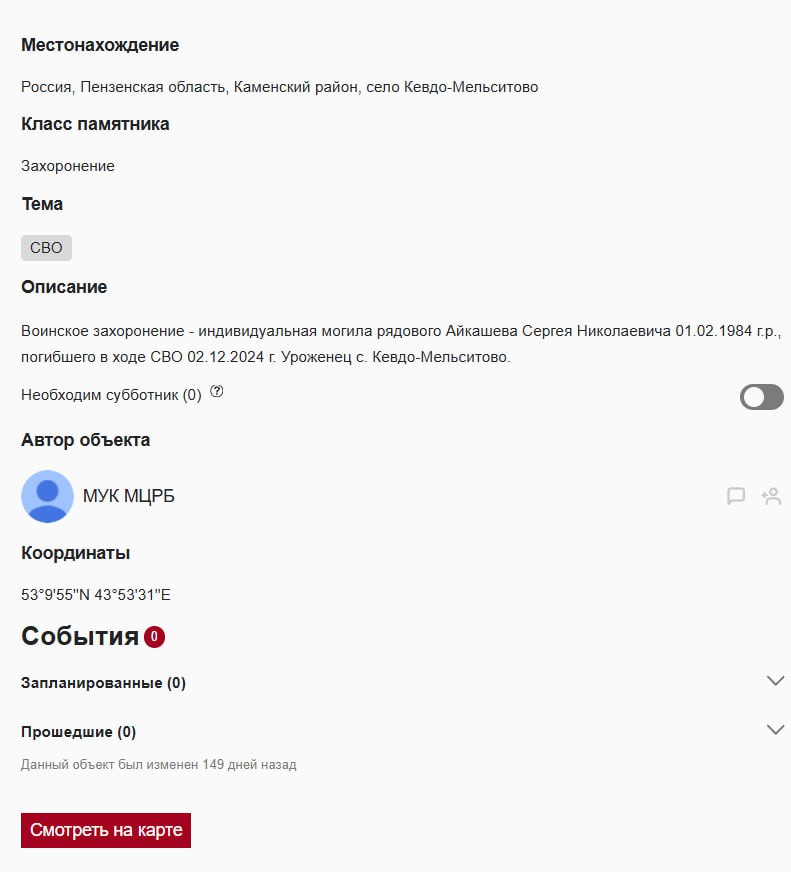Expand Прошедшие section with its chevron arrow
The height and width of the screenshot is (872, 791).
tap(775, 729)
